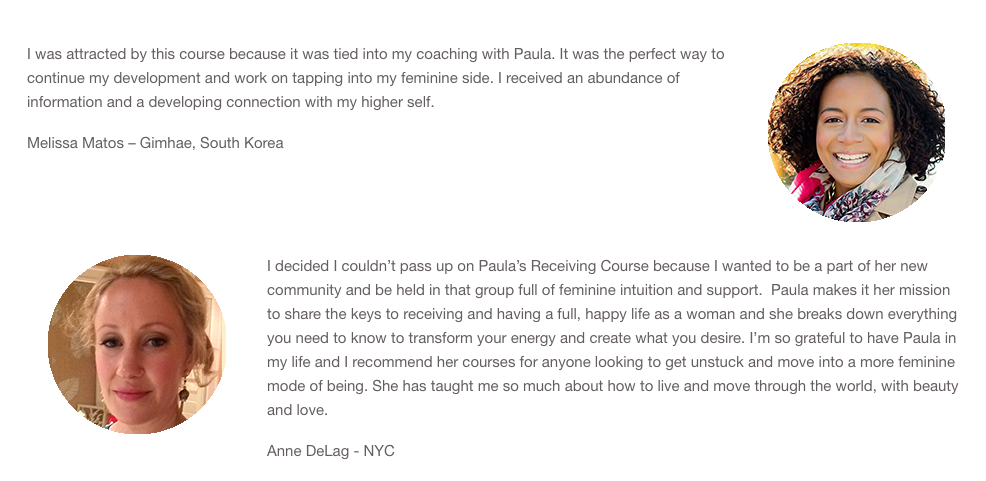Screen dimensions: 986x481
Task: Click the word "Paula." in Melissa's first line
Action: 535,54
